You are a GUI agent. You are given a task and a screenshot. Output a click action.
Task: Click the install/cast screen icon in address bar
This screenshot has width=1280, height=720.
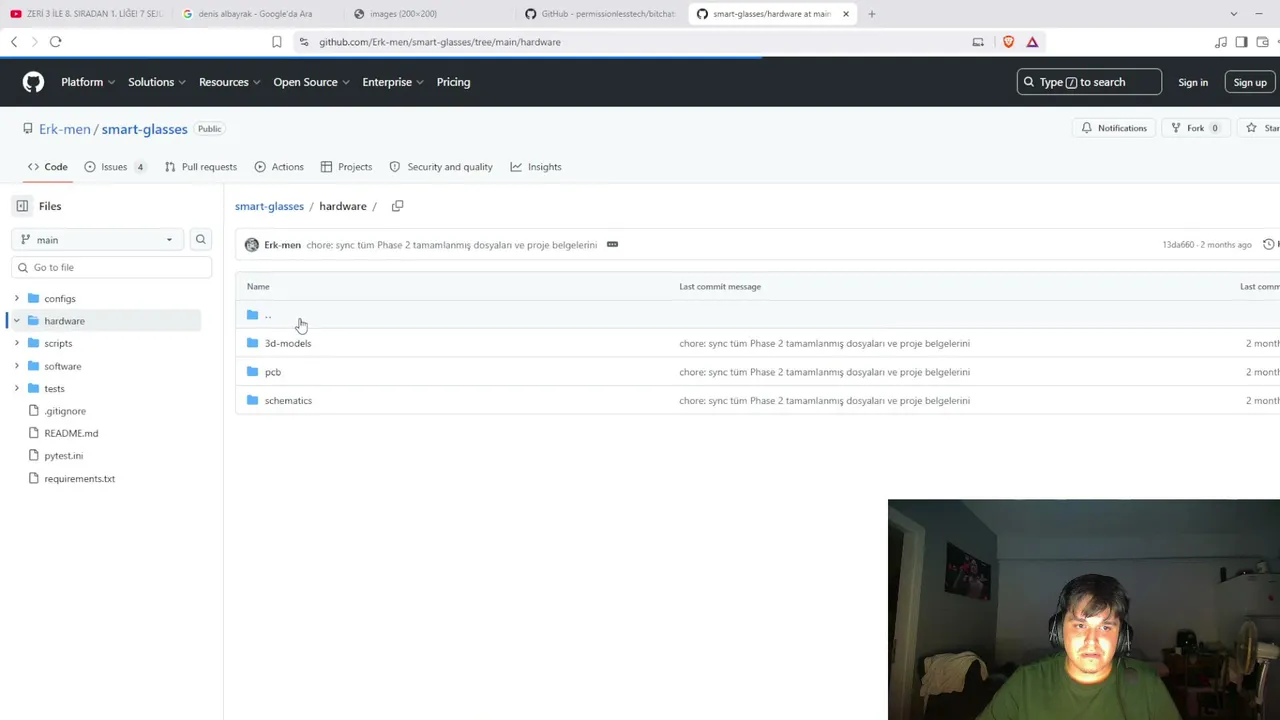coord(978,42)
